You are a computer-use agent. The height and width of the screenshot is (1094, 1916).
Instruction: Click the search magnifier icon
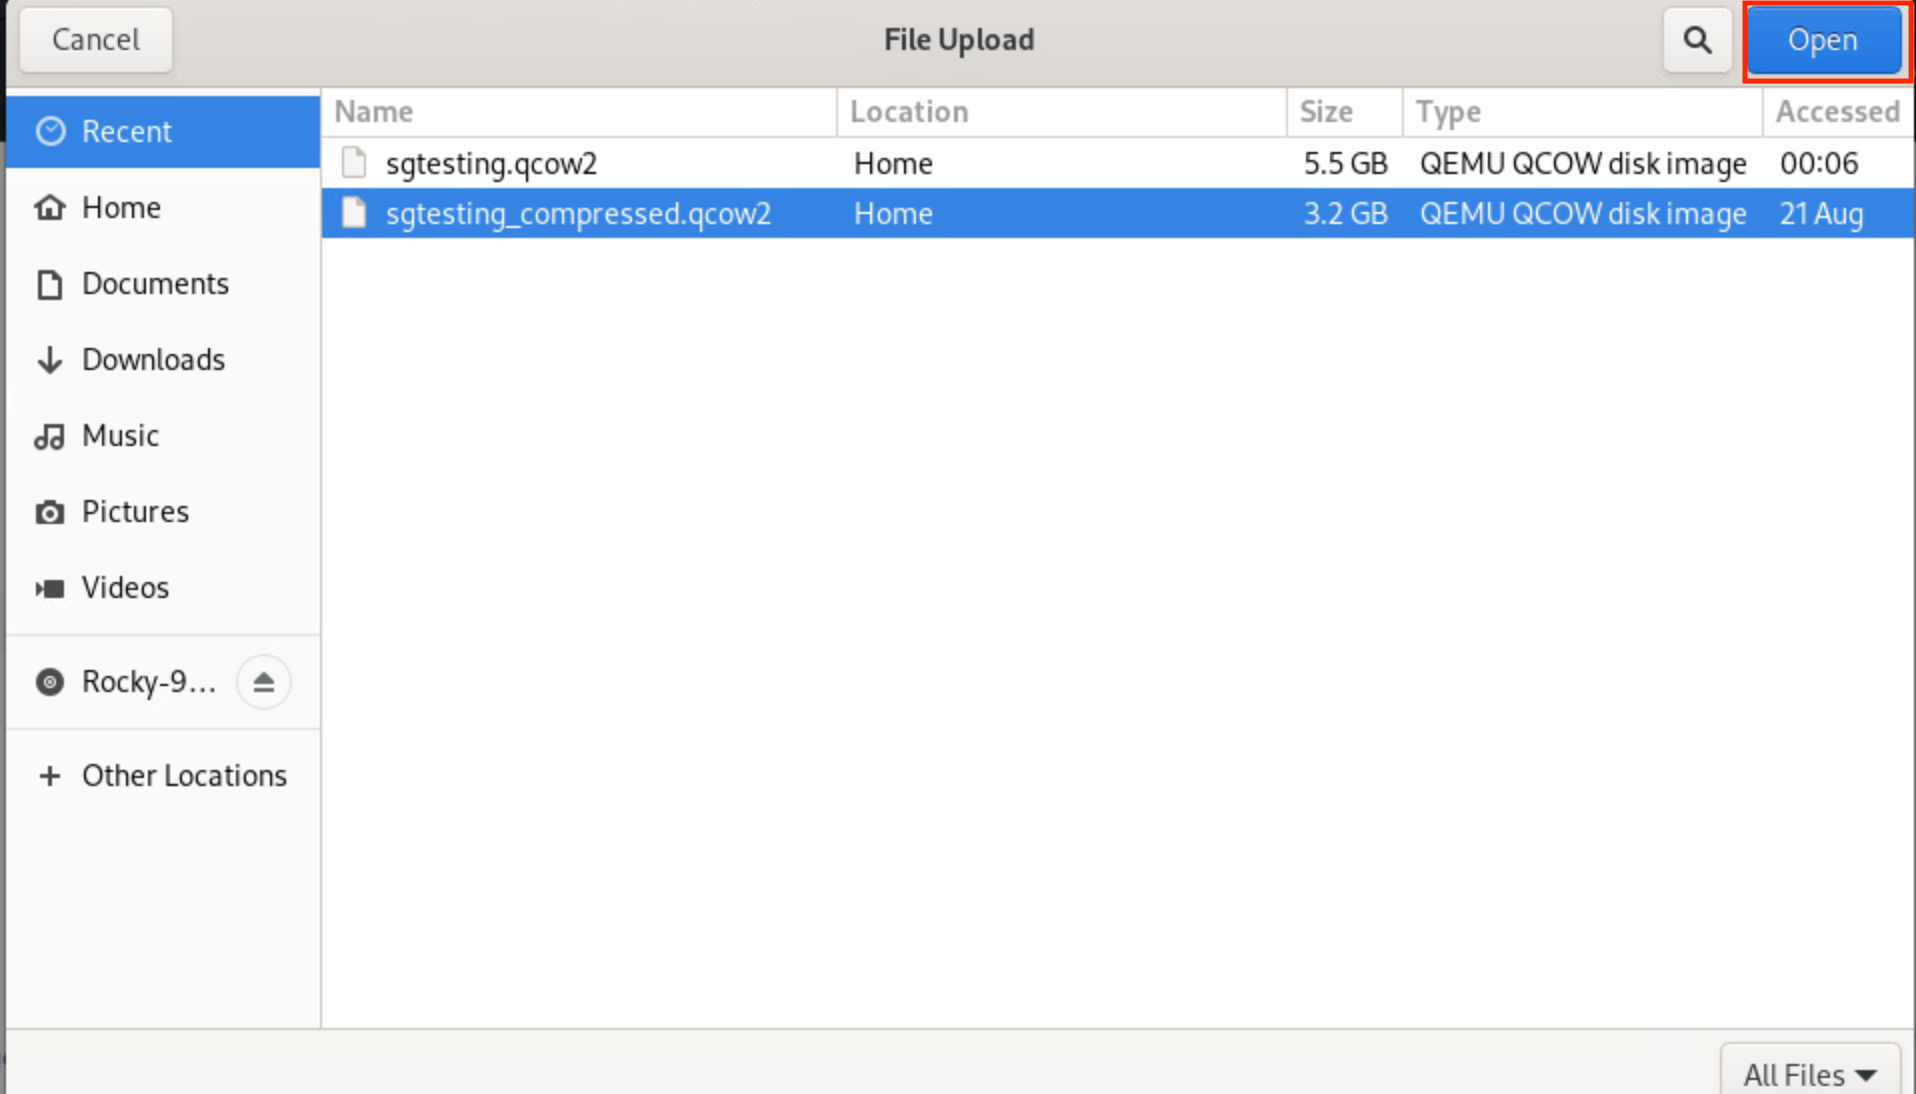(1696, 40)
